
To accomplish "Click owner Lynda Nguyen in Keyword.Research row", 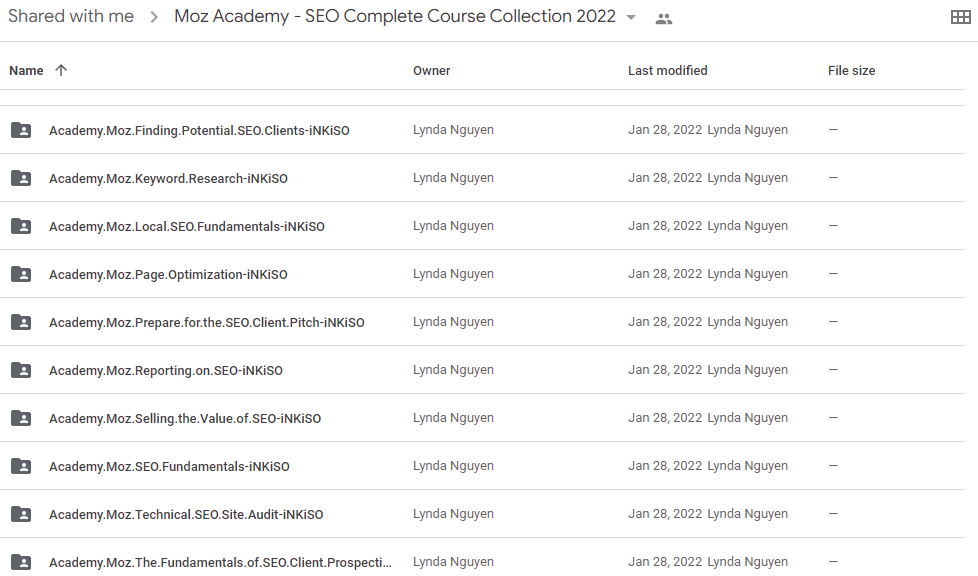I will point(453,178).
